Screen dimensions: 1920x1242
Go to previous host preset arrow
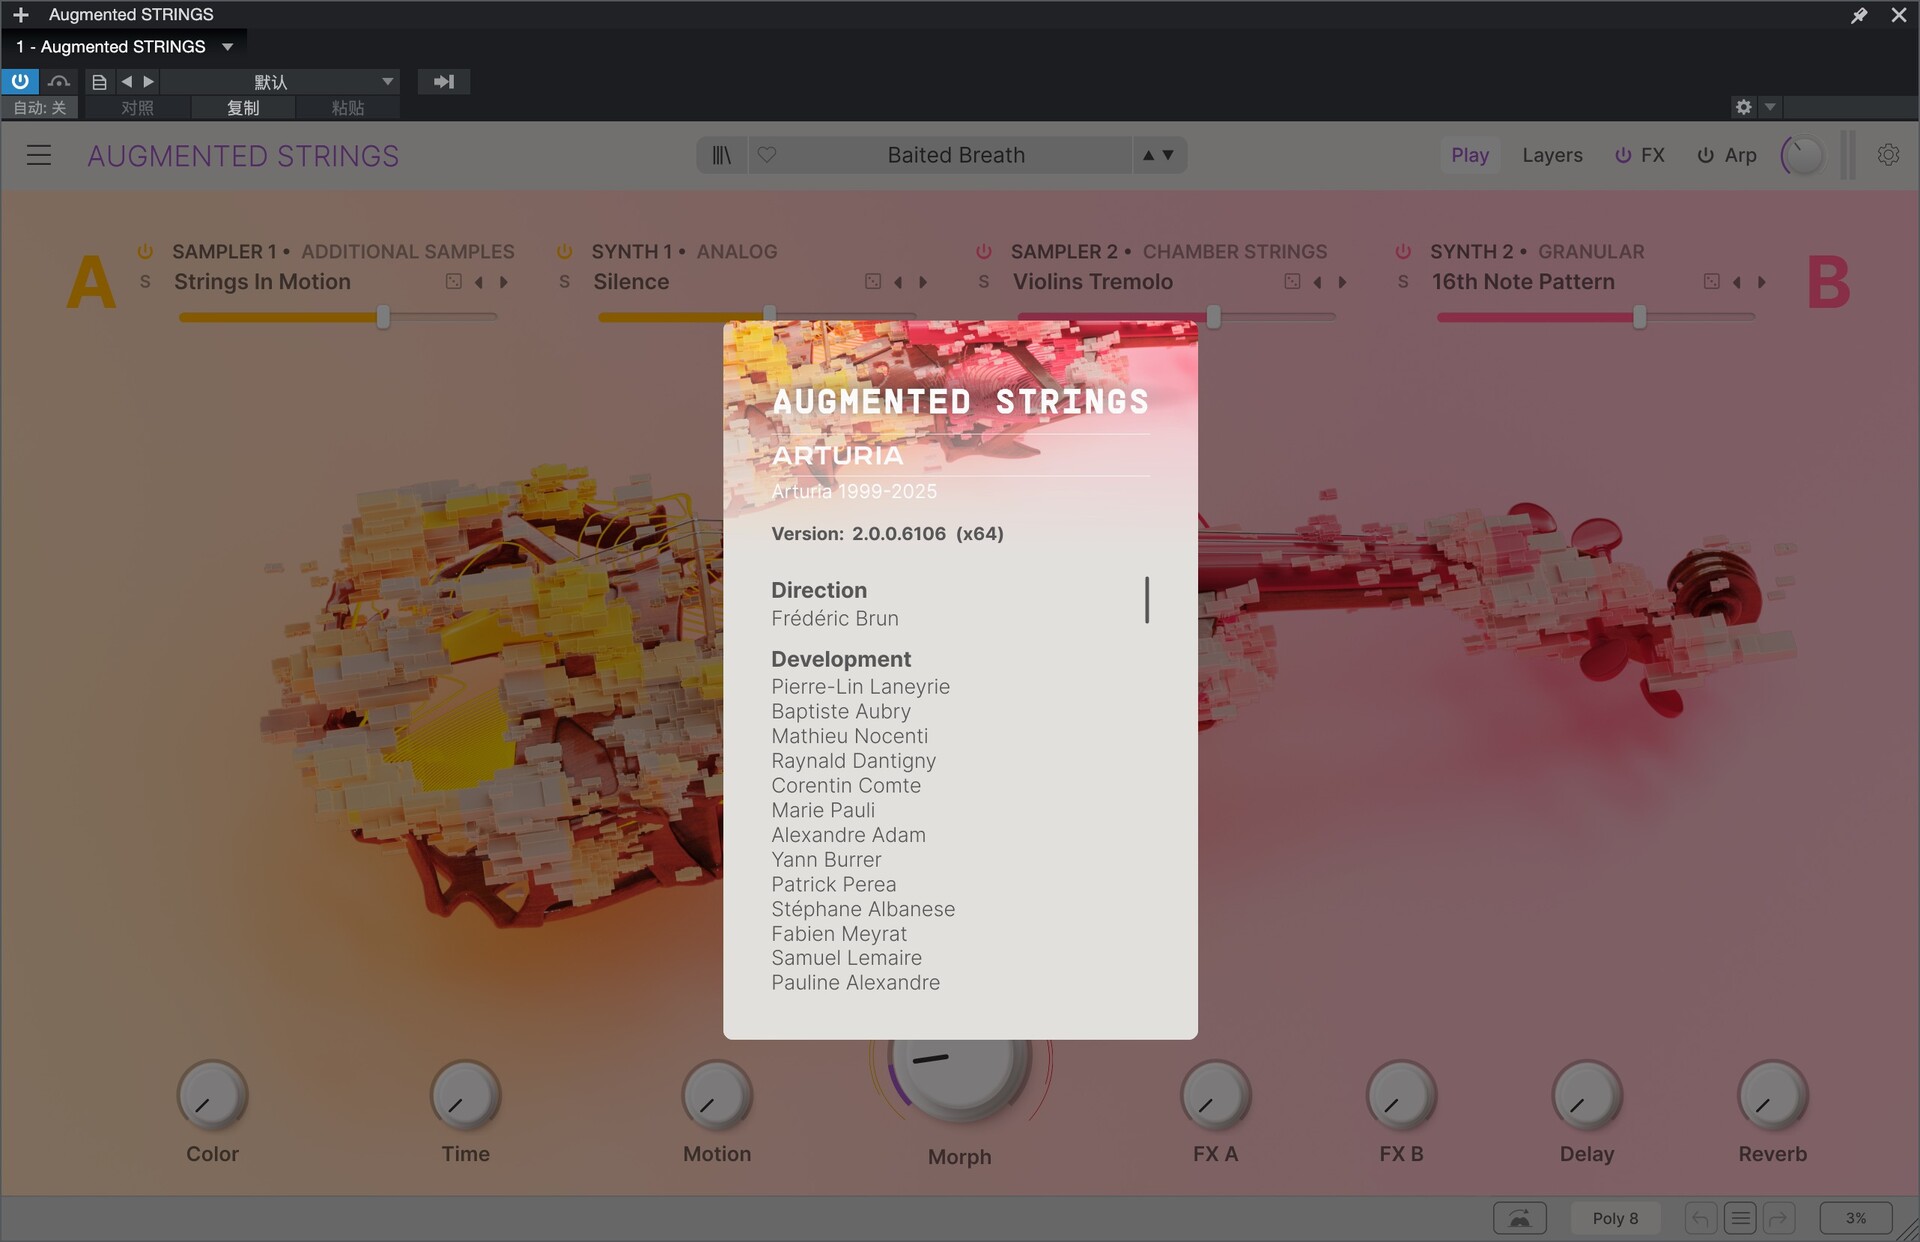click(126, 82)
